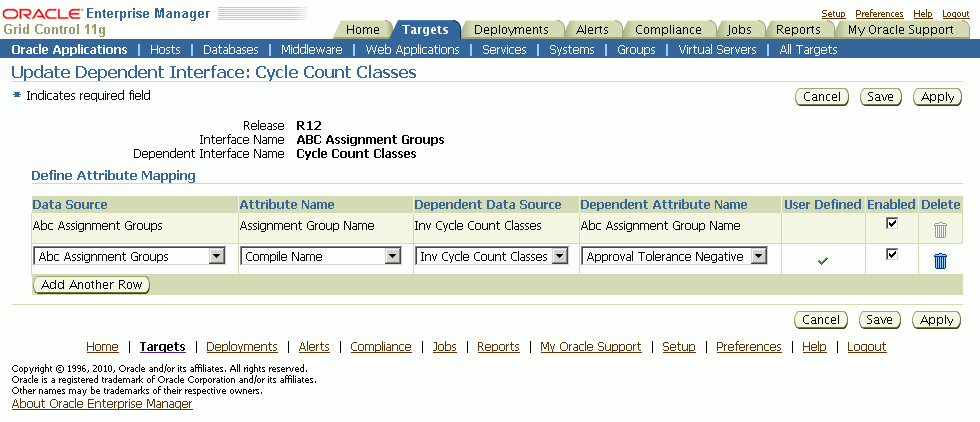
Task: Open the Compile Name attribute dropdown
Action: pos(321,256)
